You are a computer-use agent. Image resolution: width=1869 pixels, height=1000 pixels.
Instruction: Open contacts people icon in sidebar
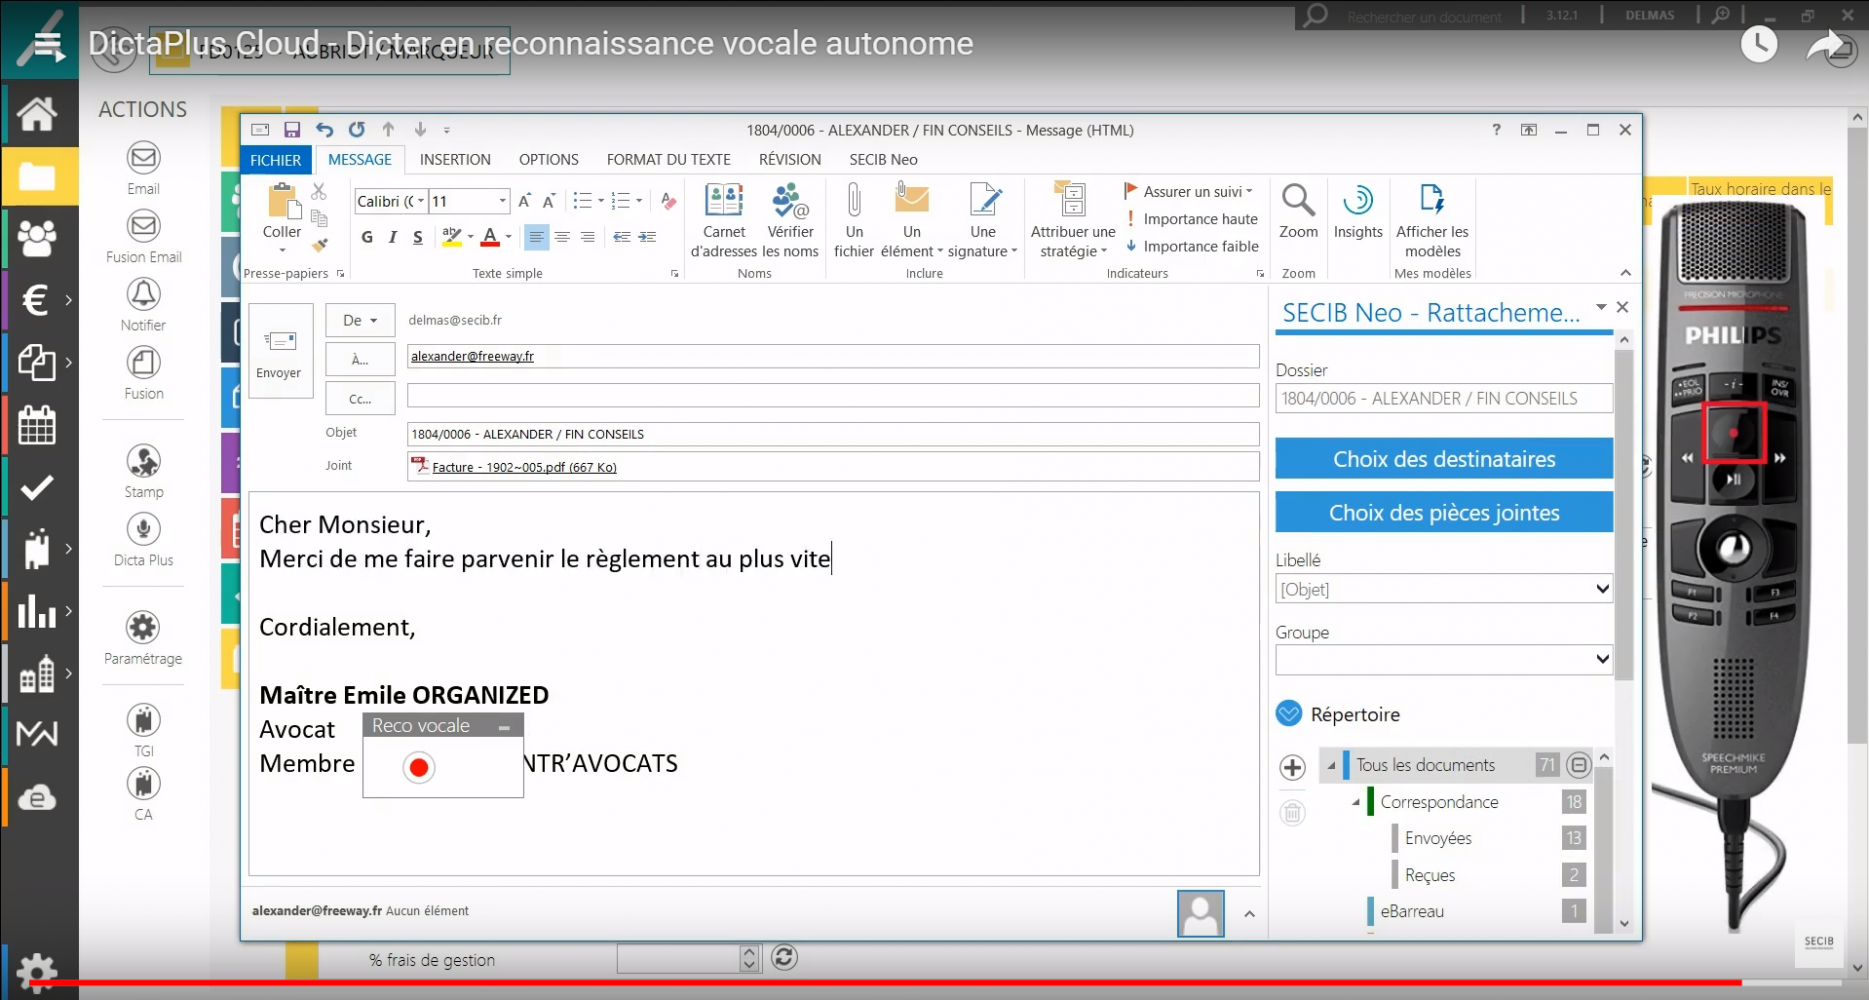[37, 238]
